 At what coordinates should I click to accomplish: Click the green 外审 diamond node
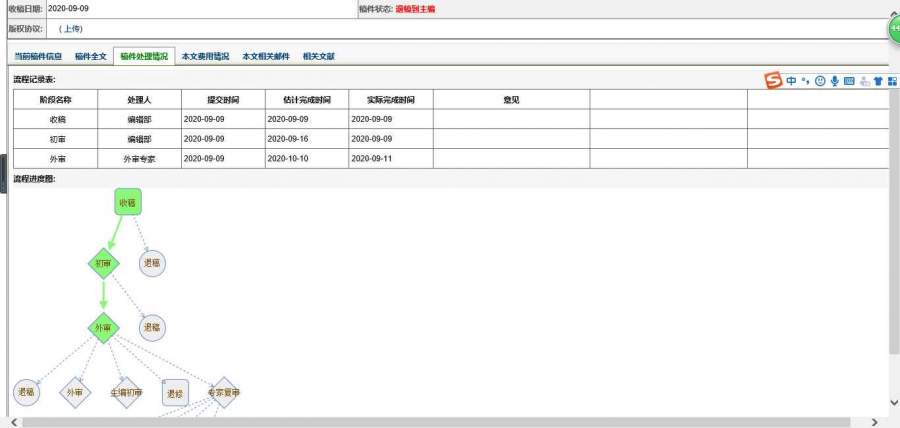tap(103, 328)
